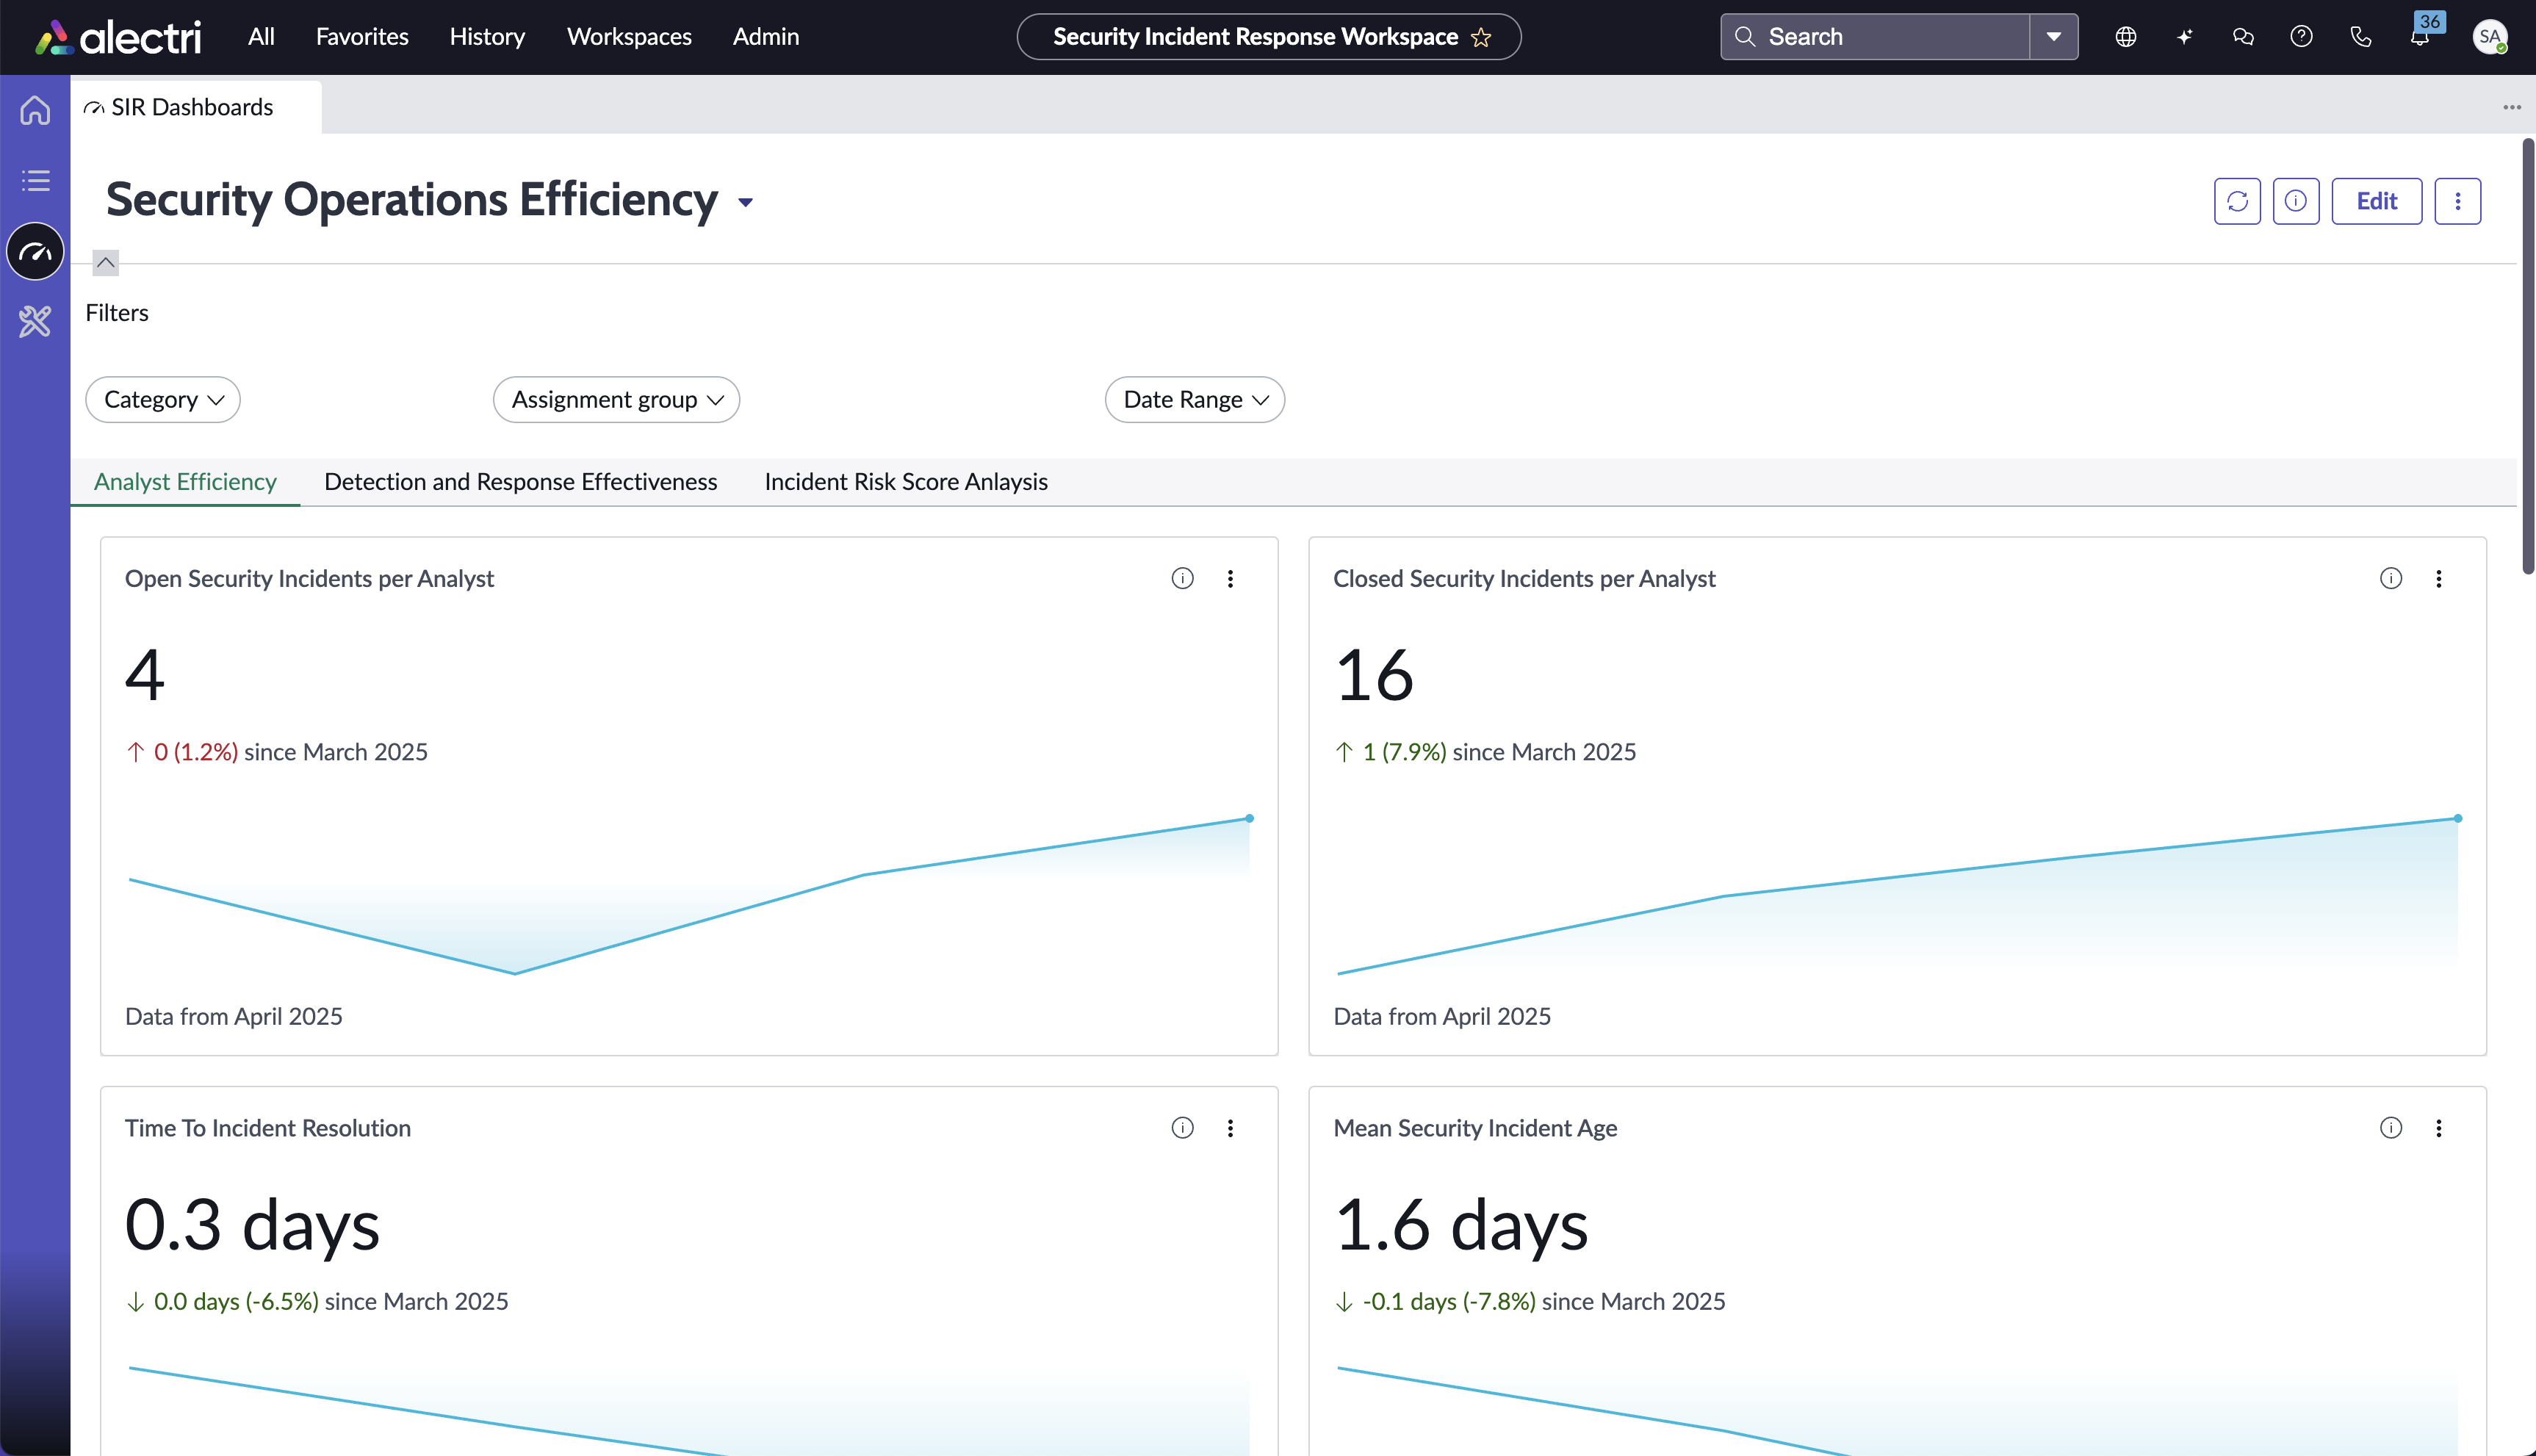
Task: Click the Edit button
Action: 2377,201
